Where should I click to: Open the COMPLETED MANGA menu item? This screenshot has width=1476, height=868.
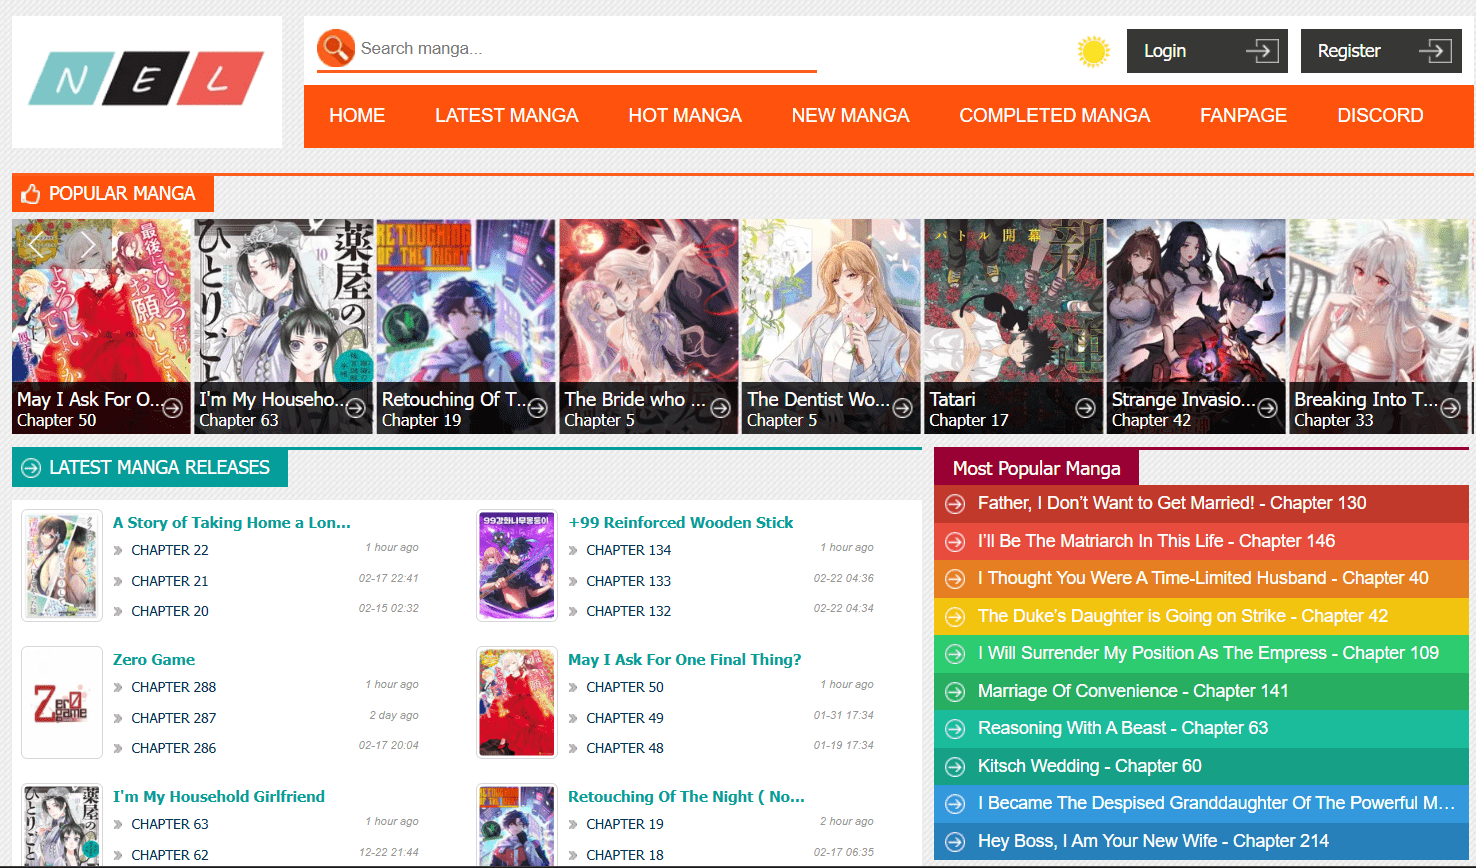point(1054,116)
